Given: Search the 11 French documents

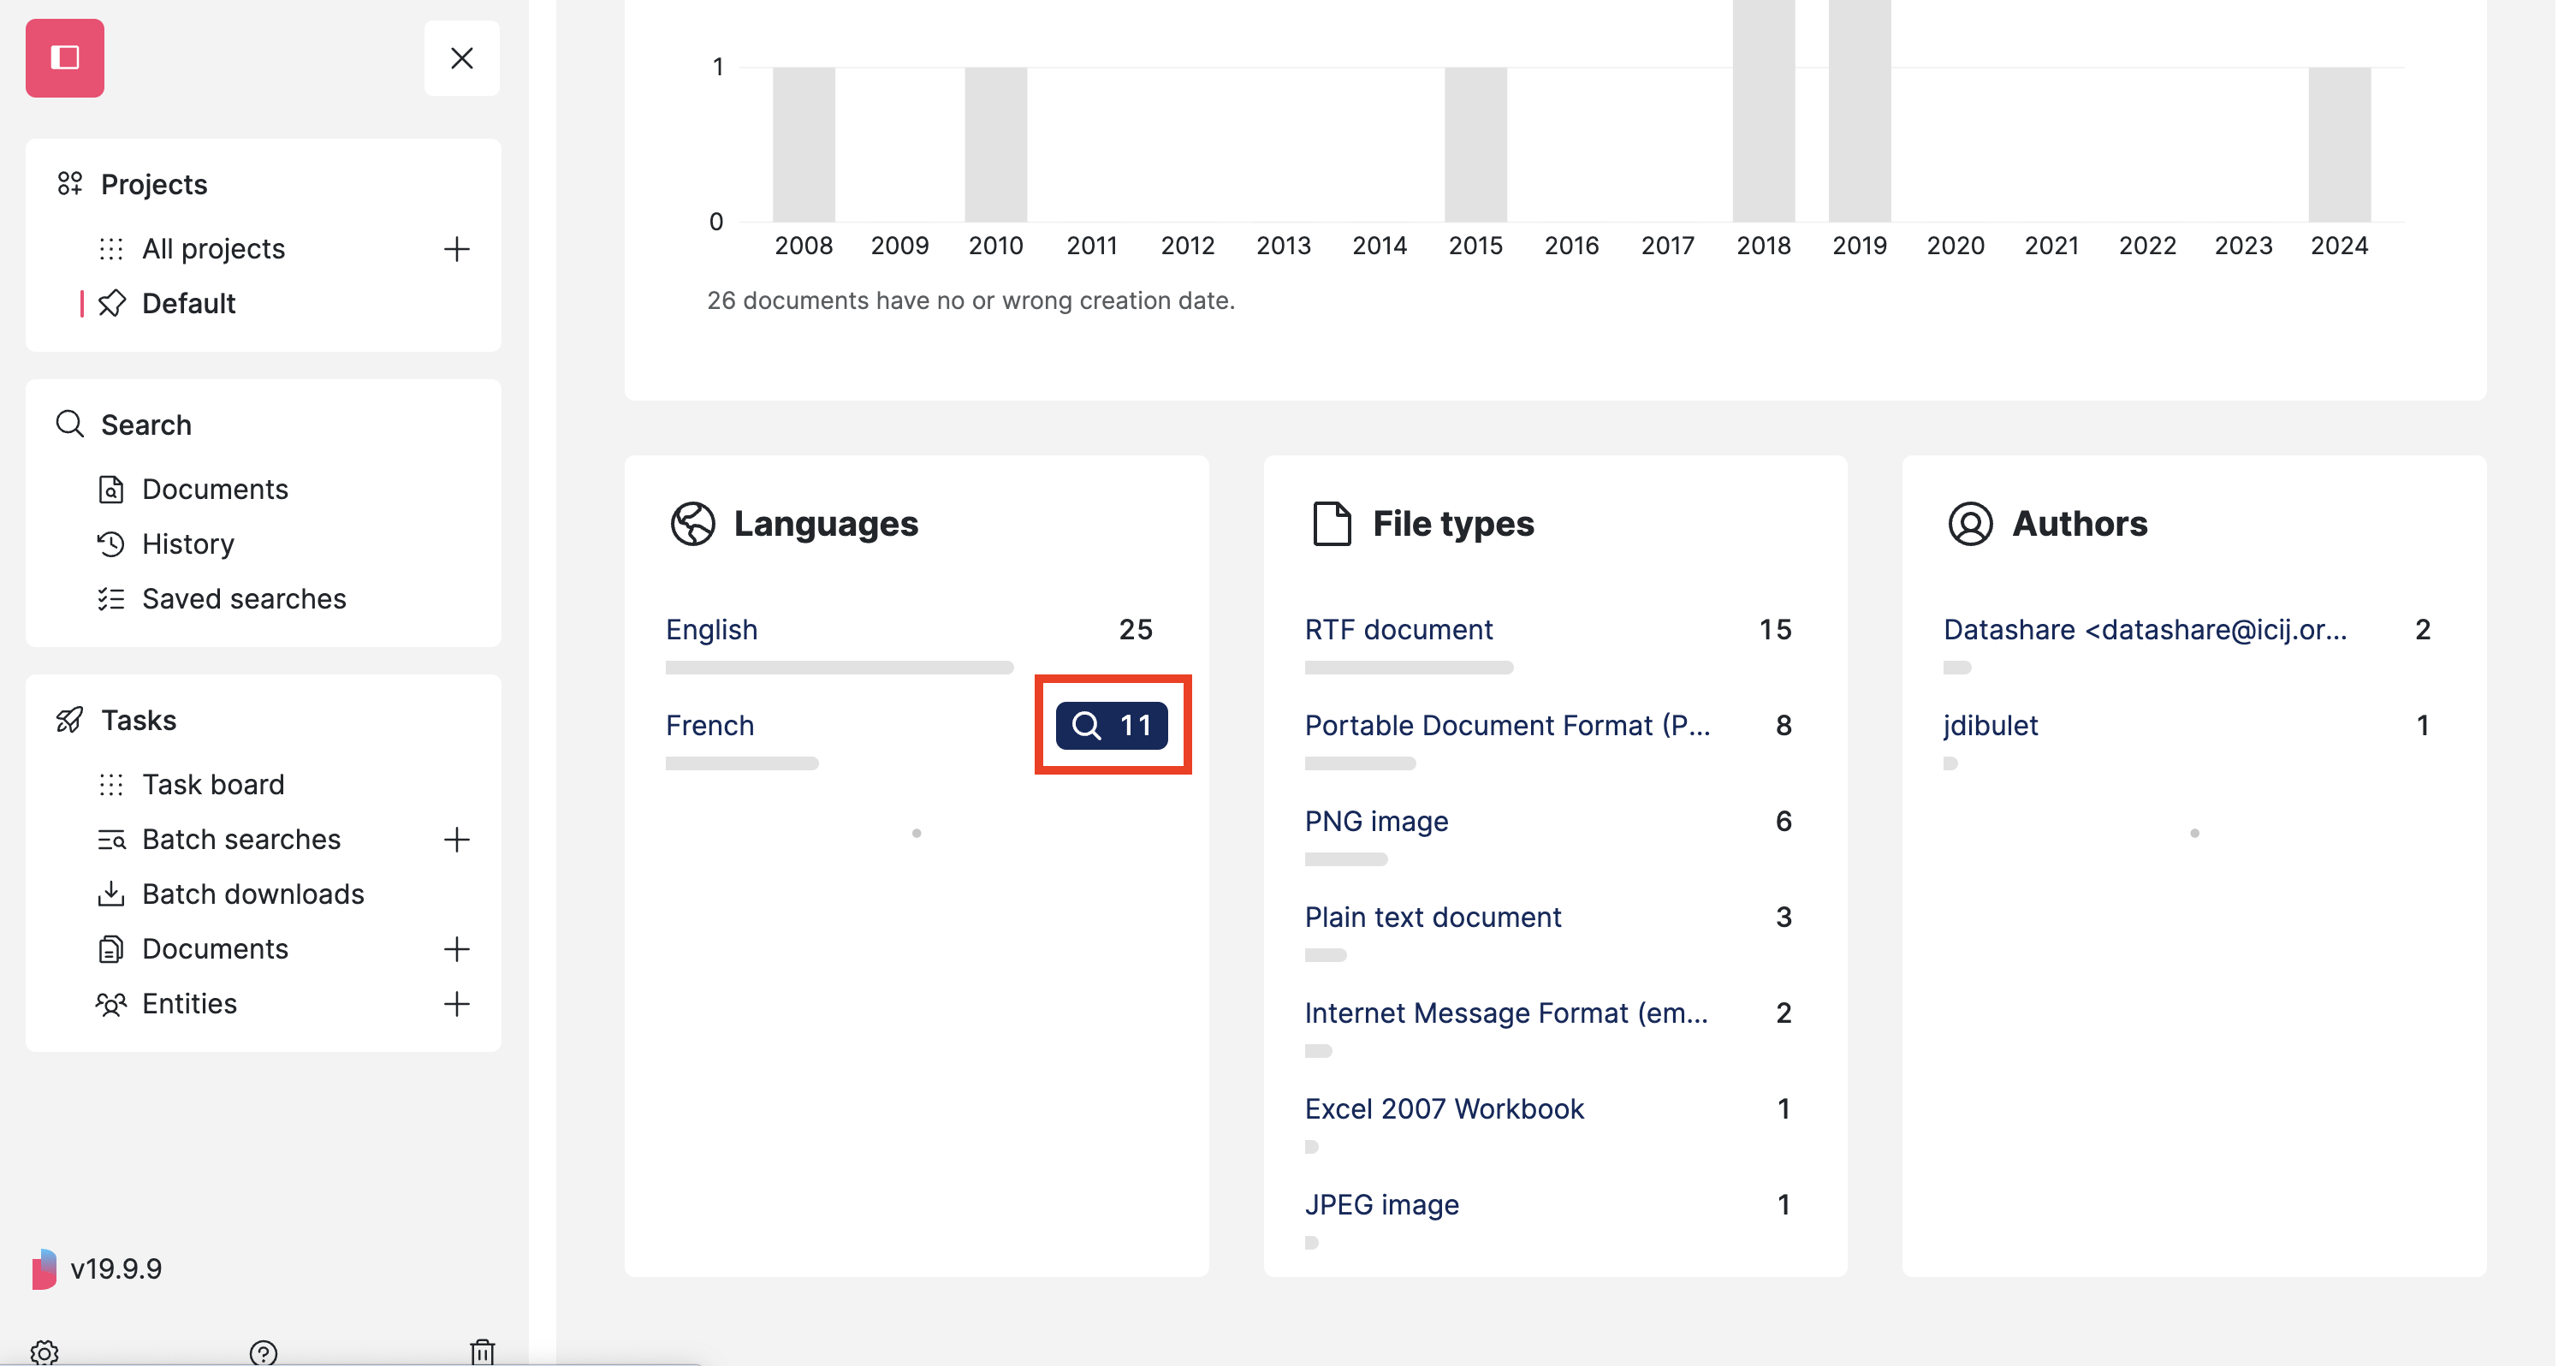Looking at the screenshot, I should [x=1112, y=725].
